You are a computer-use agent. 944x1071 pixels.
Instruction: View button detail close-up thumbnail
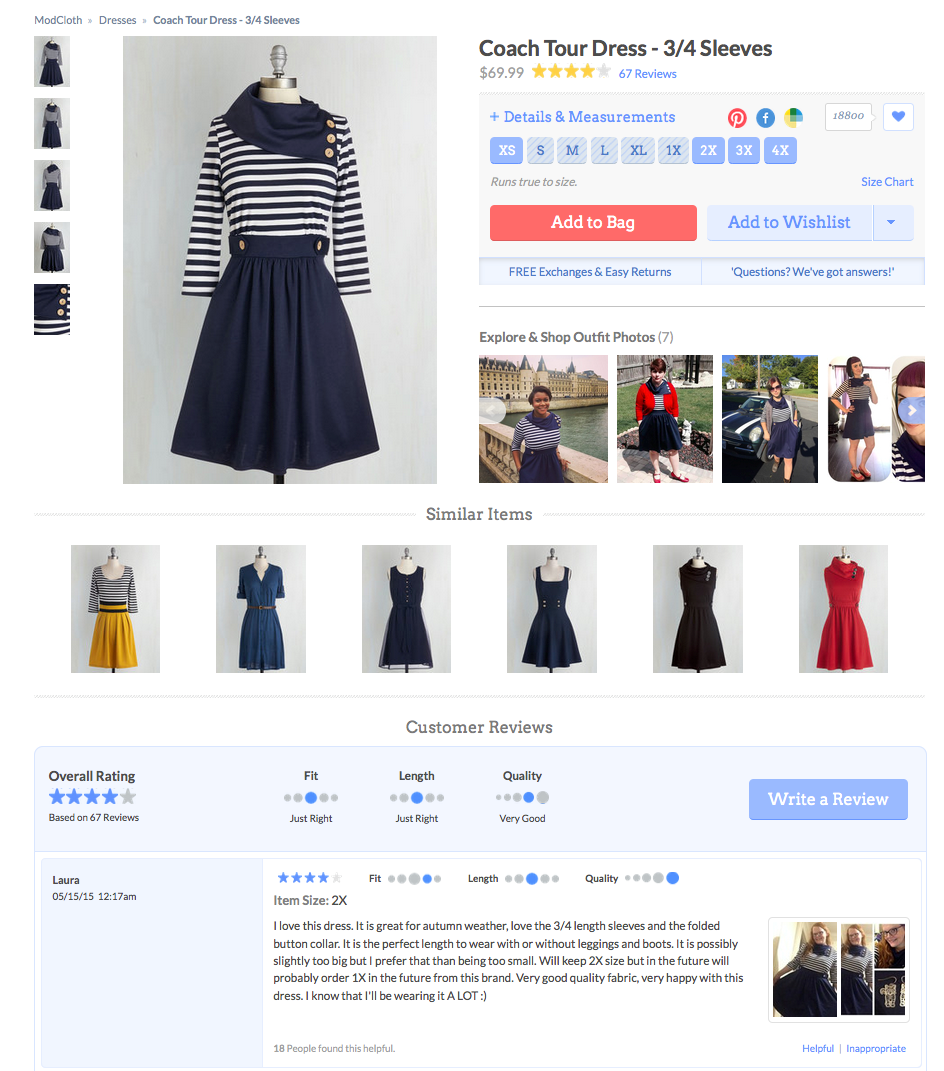point(52,309)
